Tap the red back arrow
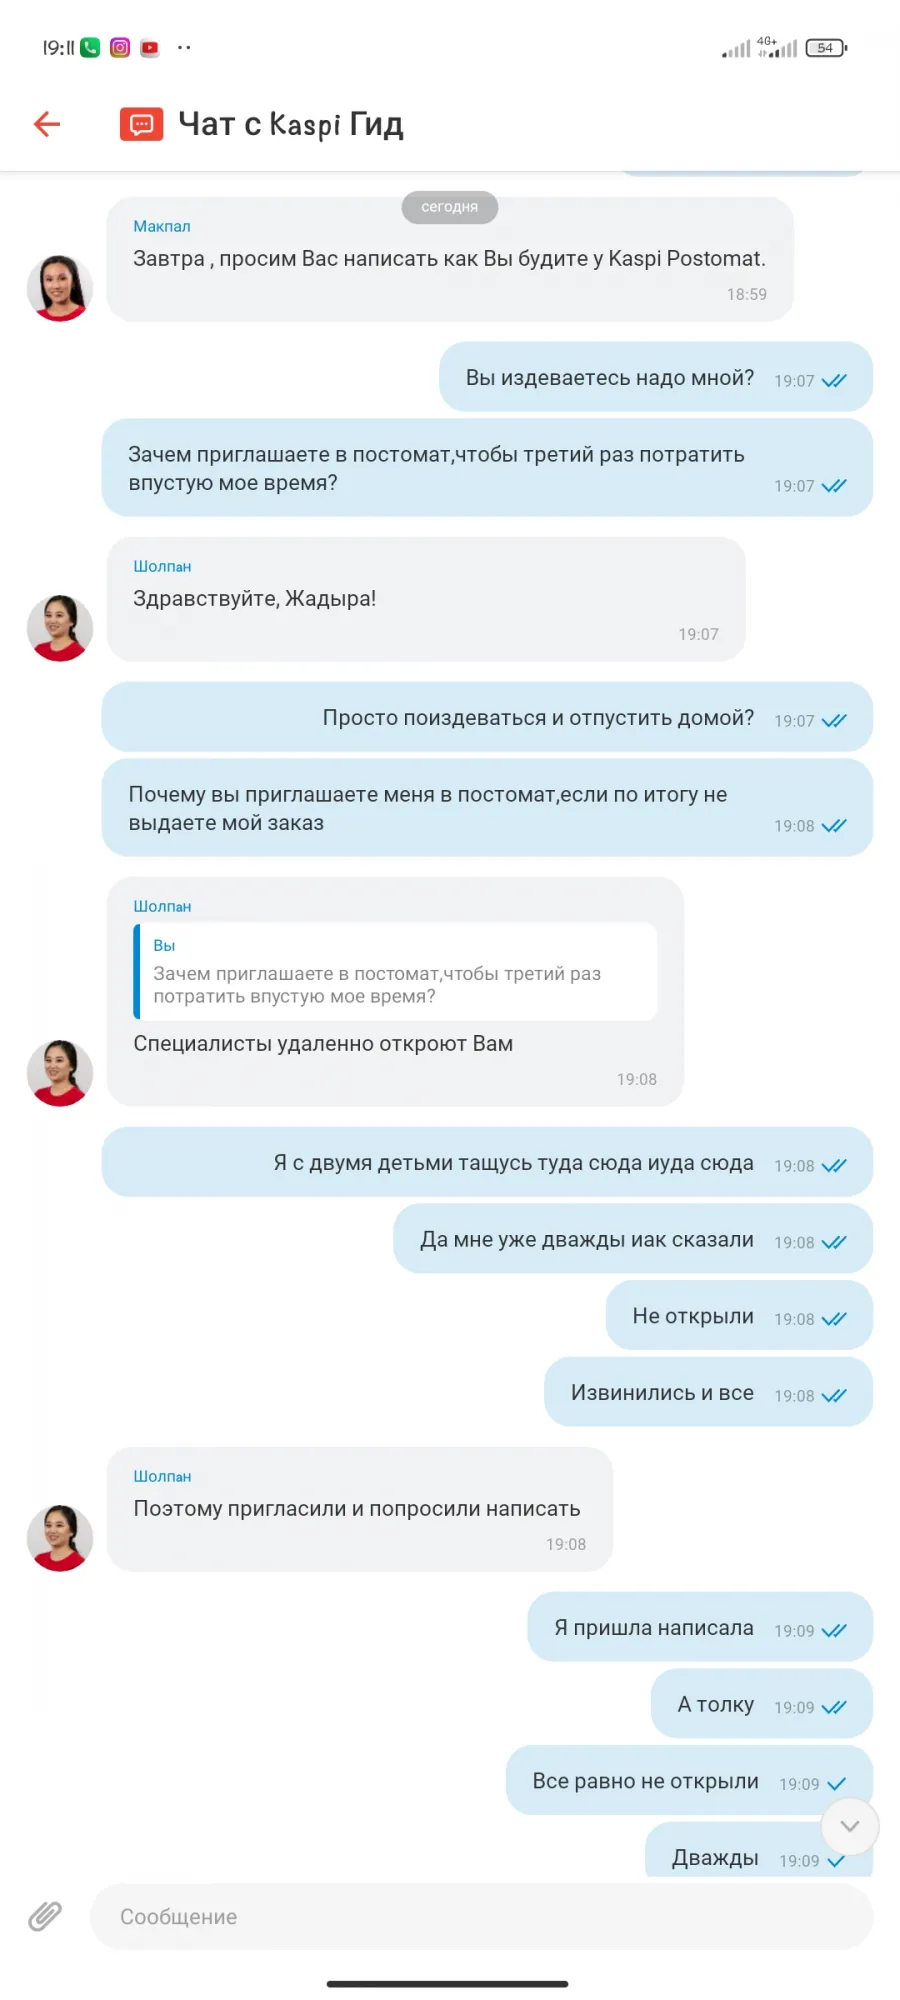900x2000 pixels. coord(47,124)
